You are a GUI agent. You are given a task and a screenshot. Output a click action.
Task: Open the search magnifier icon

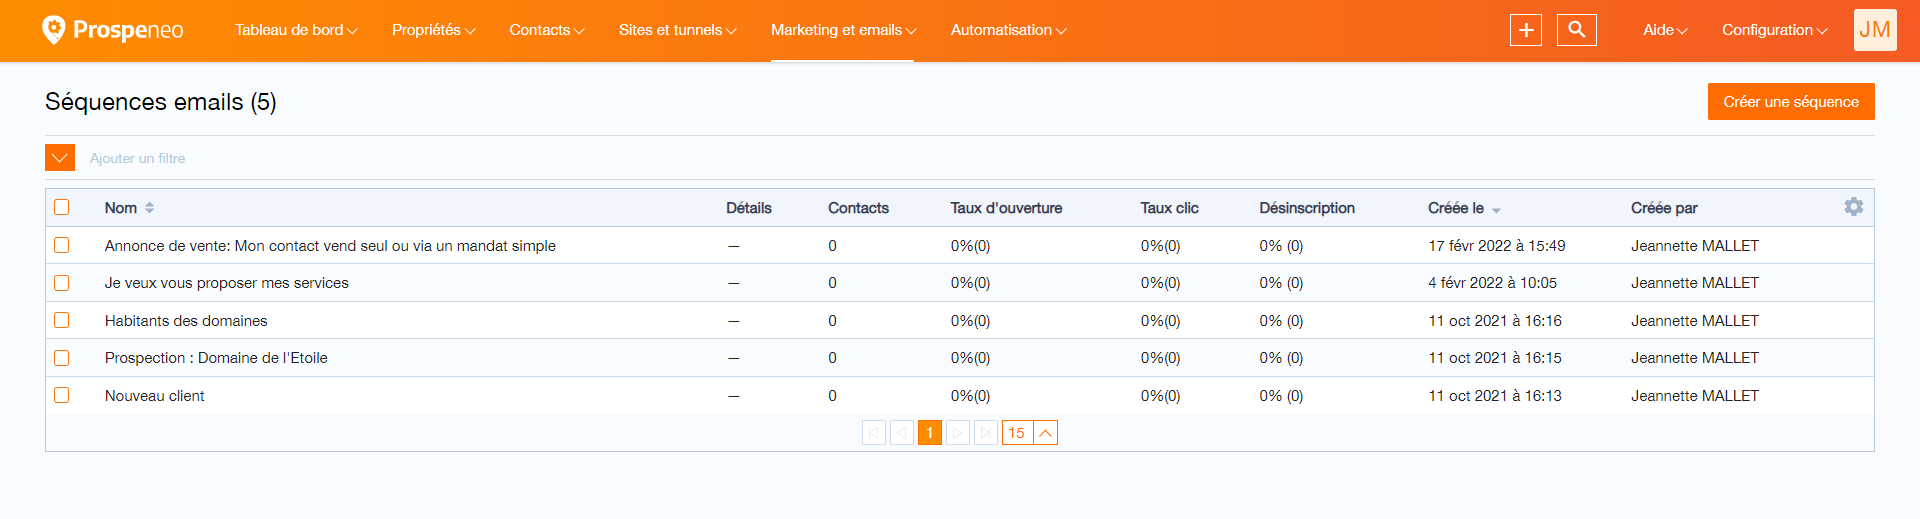point(1577,30)
